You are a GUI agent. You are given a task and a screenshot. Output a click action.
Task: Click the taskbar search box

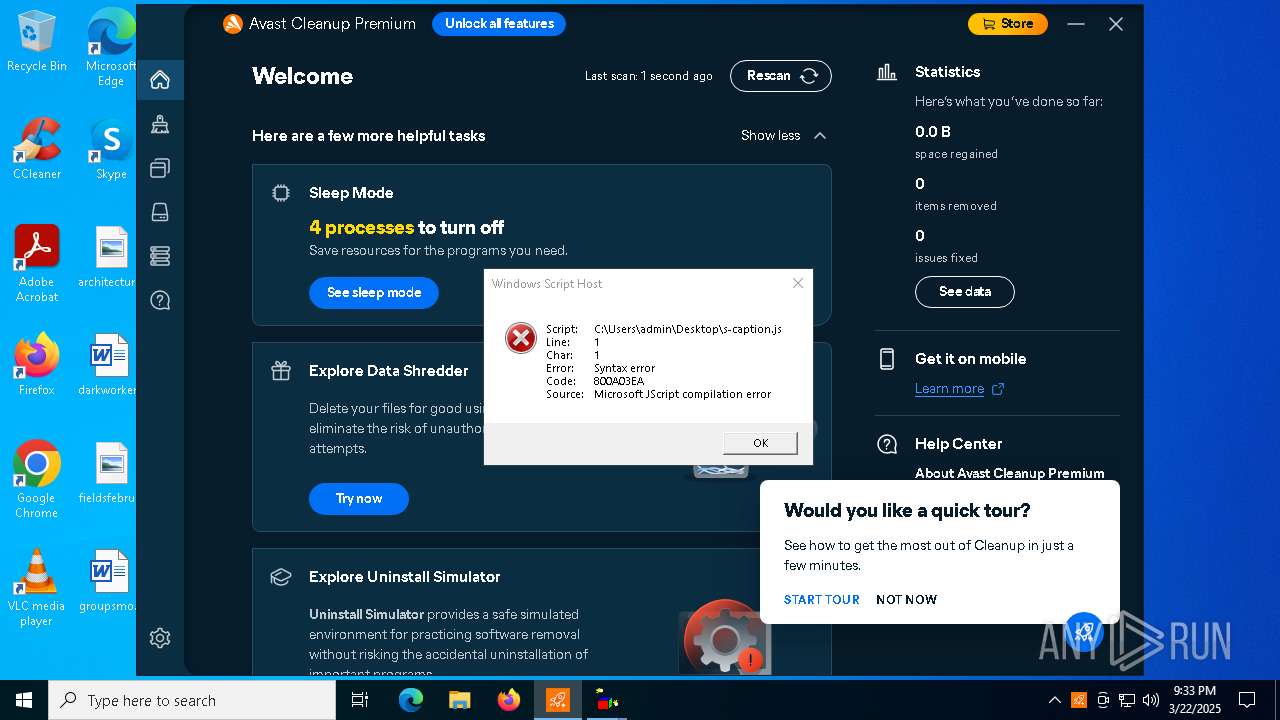tap(192, 700)
